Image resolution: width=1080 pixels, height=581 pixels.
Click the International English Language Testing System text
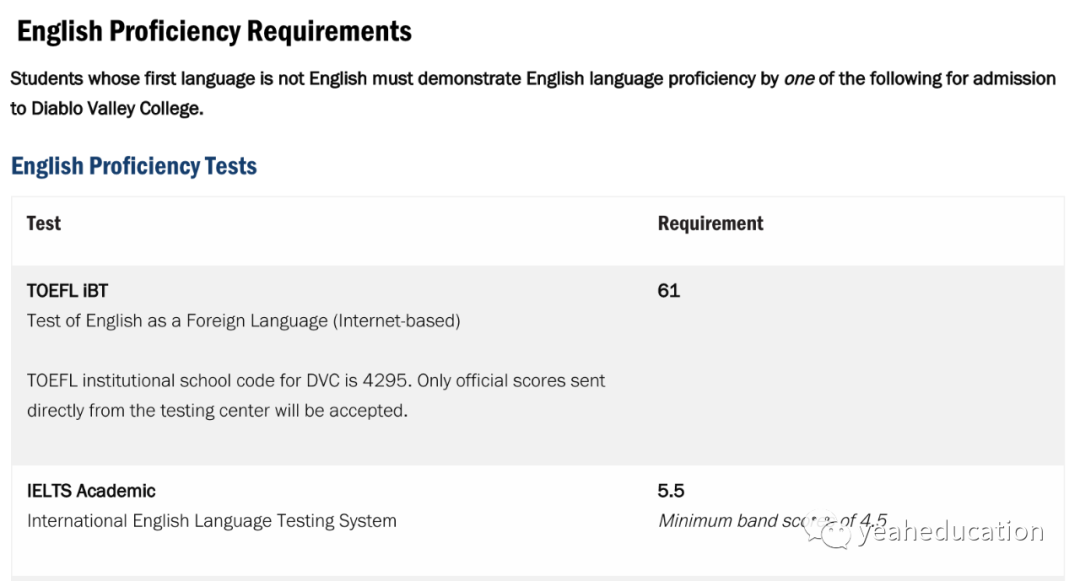tap(211, 521)
